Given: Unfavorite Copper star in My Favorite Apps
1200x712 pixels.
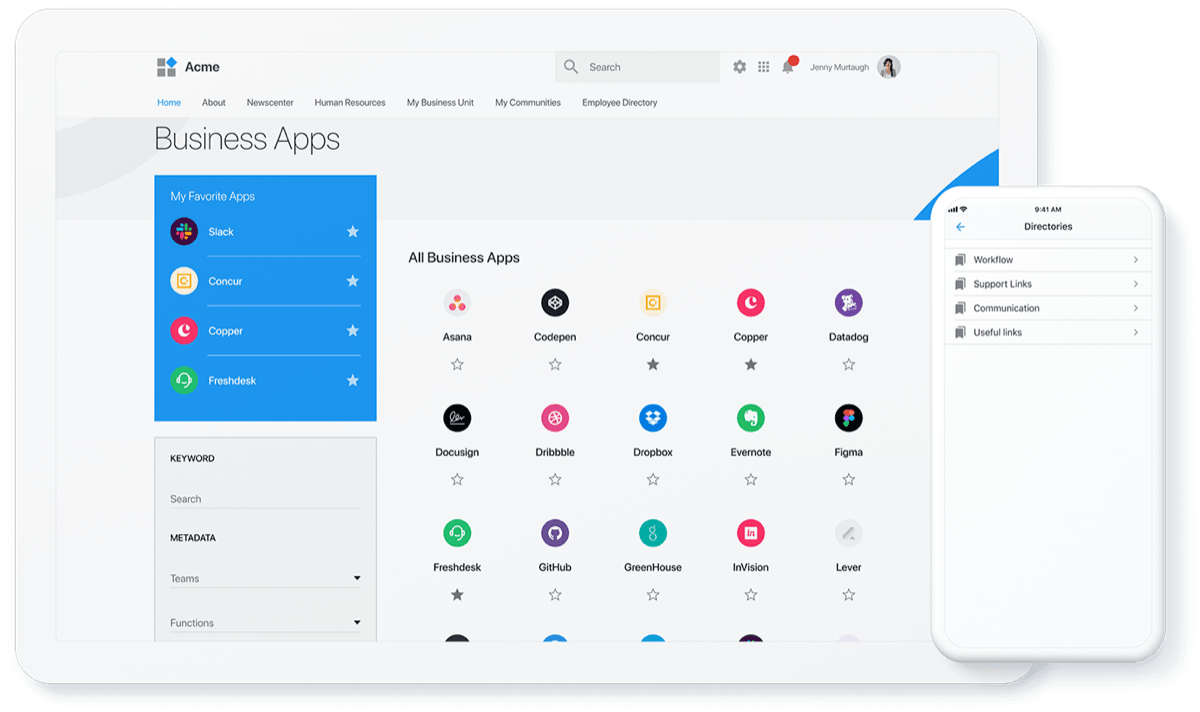Looking at the screenshot, I should 353,331.
